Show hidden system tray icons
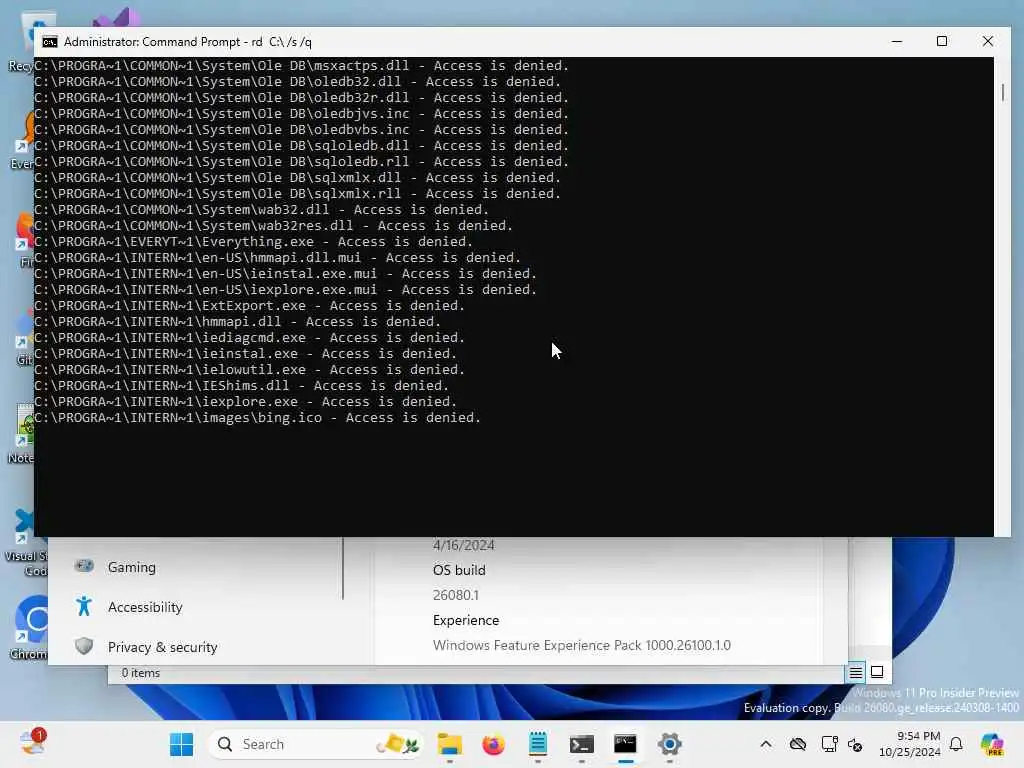 click(765, 744)
